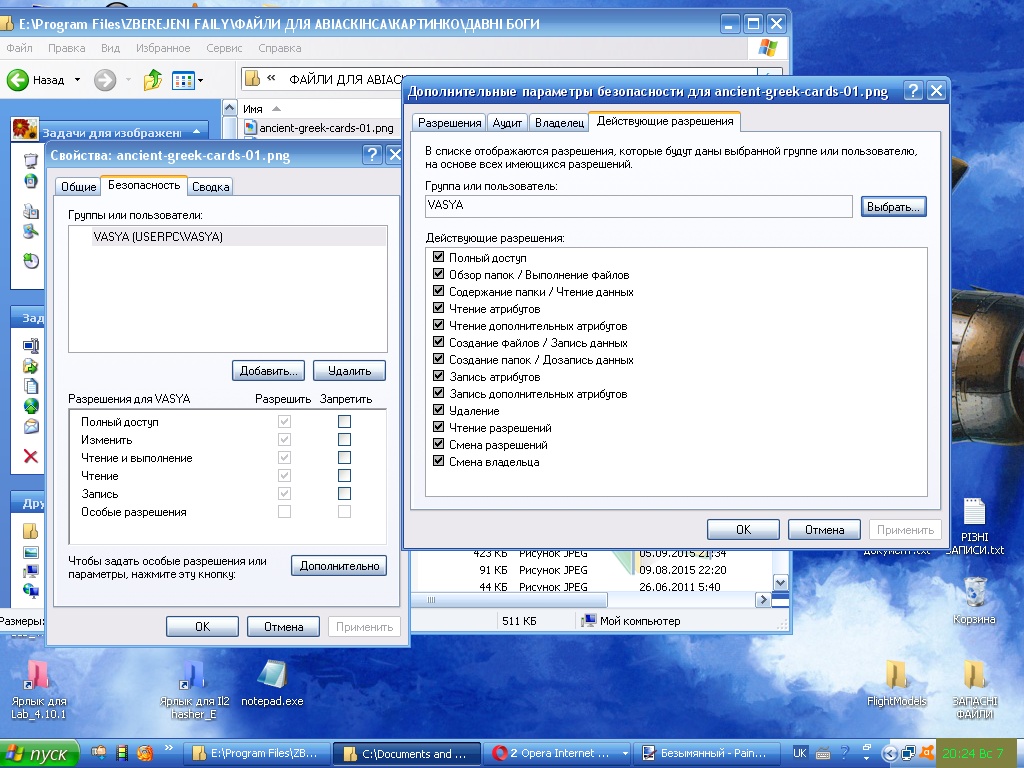The width and height of the screenshot is (1024, 768).
Task: Toggle Полный доступ checkbox in Действующие разрешения
Action: point(438,257)
